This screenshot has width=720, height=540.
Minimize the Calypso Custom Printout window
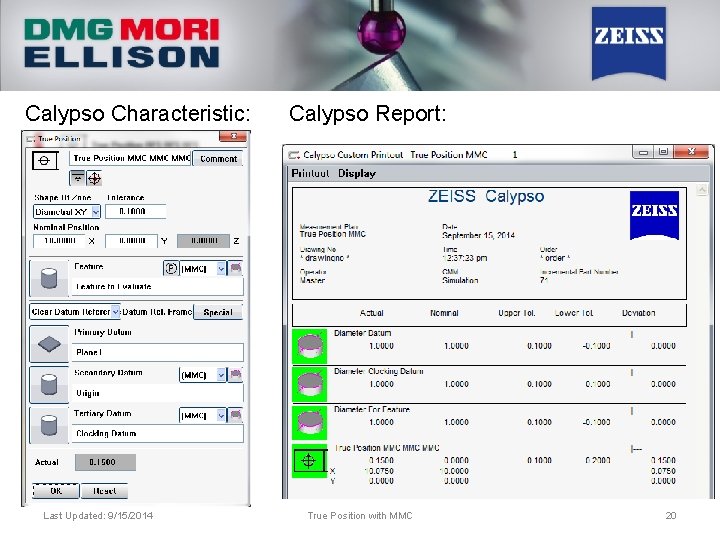(643, 152)
